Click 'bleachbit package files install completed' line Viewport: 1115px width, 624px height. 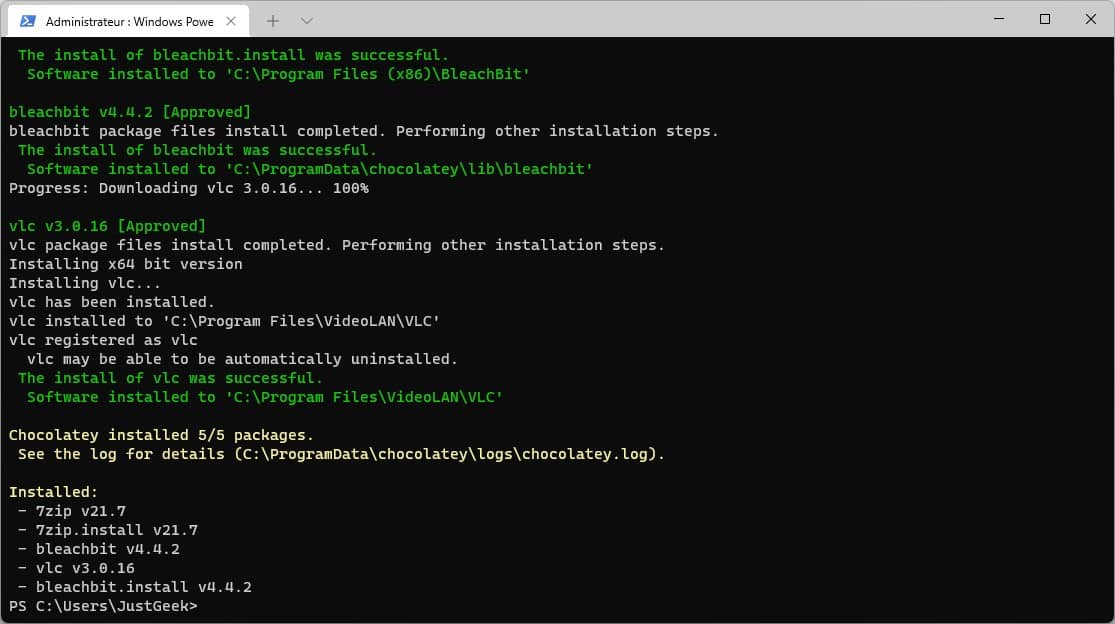pos(363,131)
